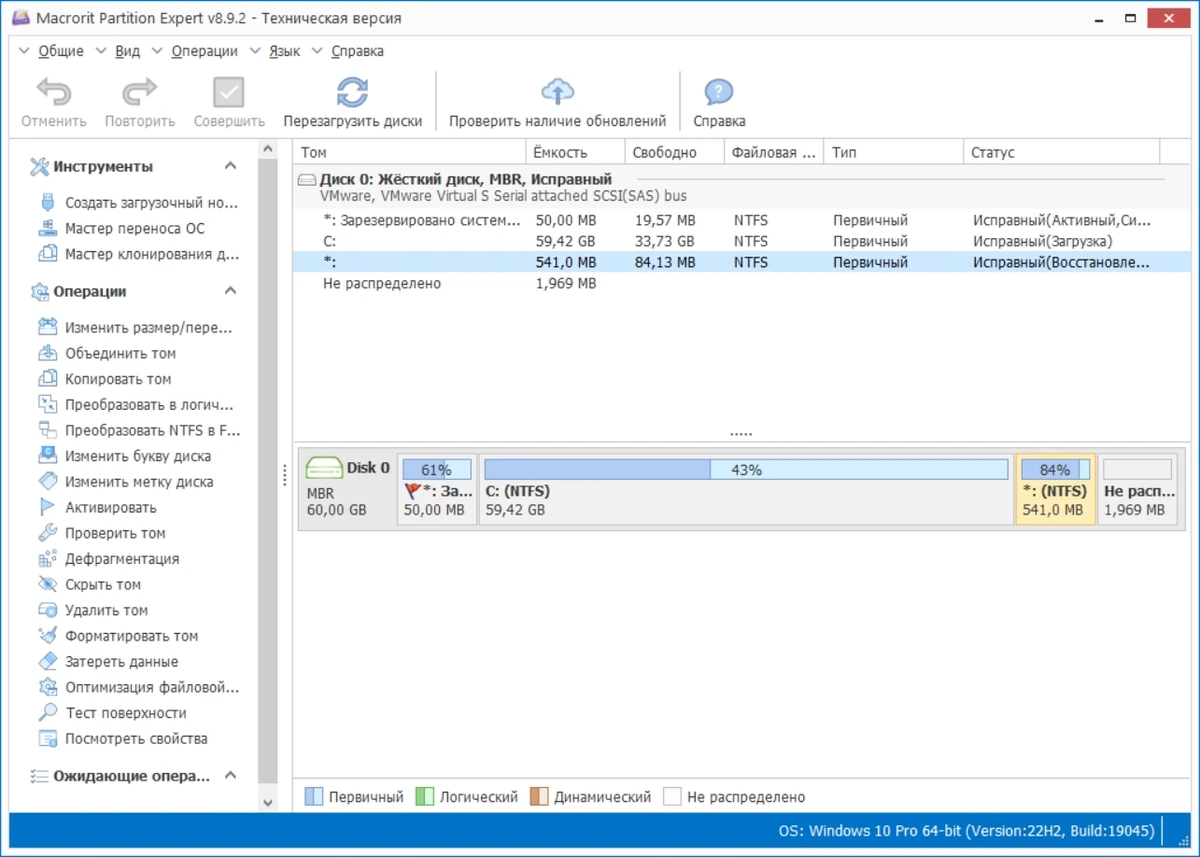Click the Изменить метку диска icon
This screenshot has height=857, width=1200.
47,482
